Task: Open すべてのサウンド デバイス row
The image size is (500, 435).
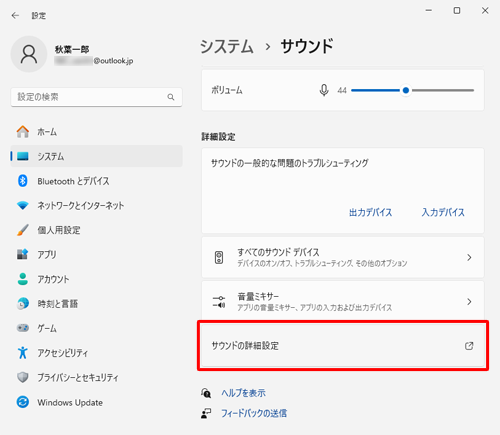Action: (343, 257)
